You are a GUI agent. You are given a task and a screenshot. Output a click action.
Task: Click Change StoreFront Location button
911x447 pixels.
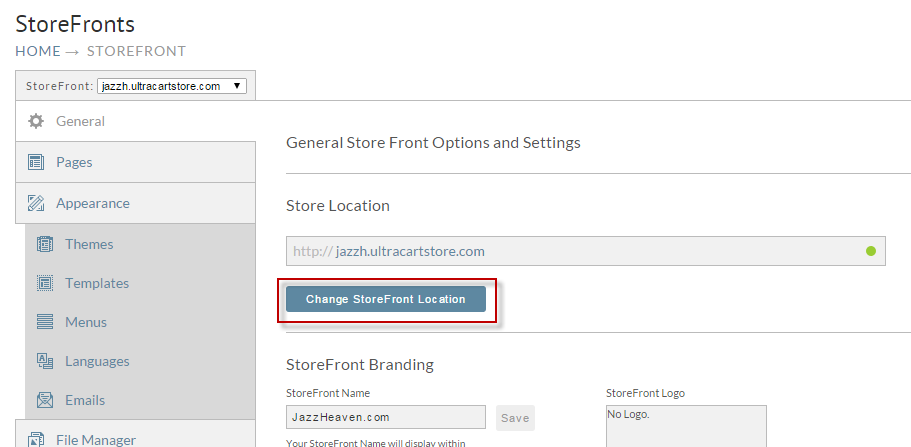tap(386, 299)
